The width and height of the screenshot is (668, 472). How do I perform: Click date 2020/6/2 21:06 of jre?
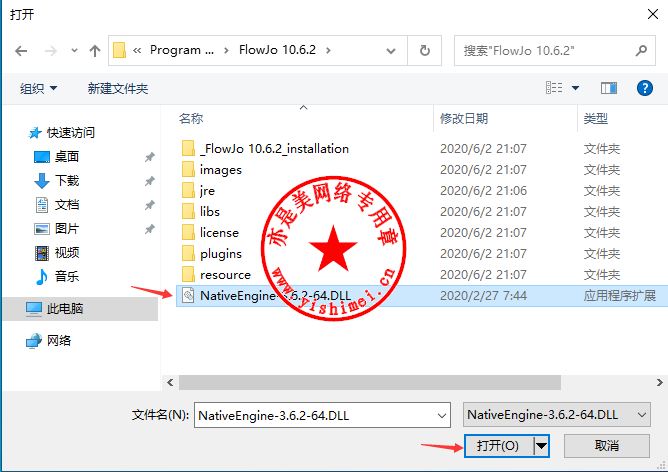coord(483,190)
